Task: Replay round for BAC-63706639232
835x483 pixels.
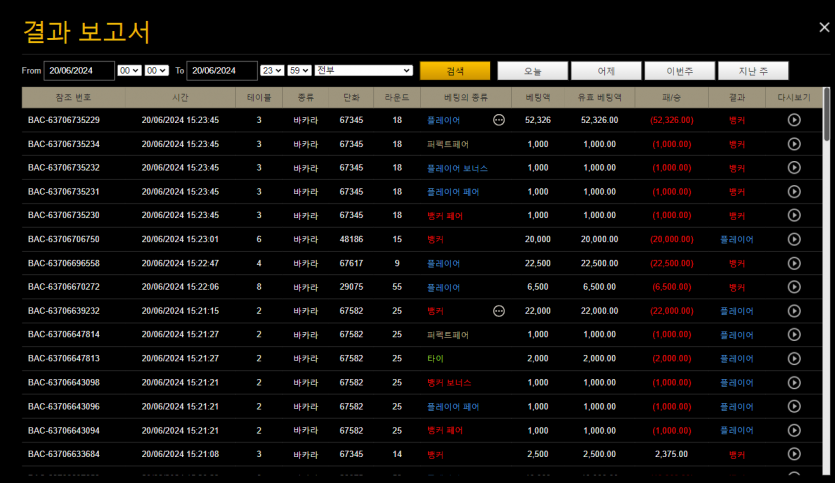Action: coord(794,310)
